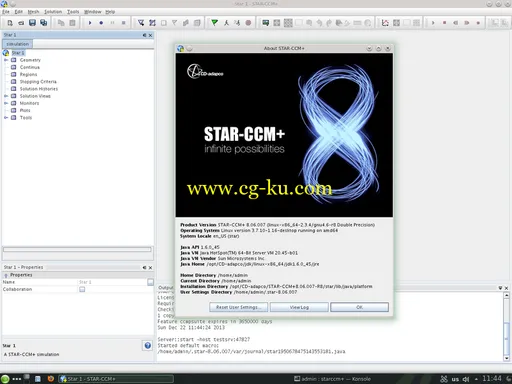This screenshot has width=512, height=384.
Task: Open the File menu
Action: [x=6, y=12]
